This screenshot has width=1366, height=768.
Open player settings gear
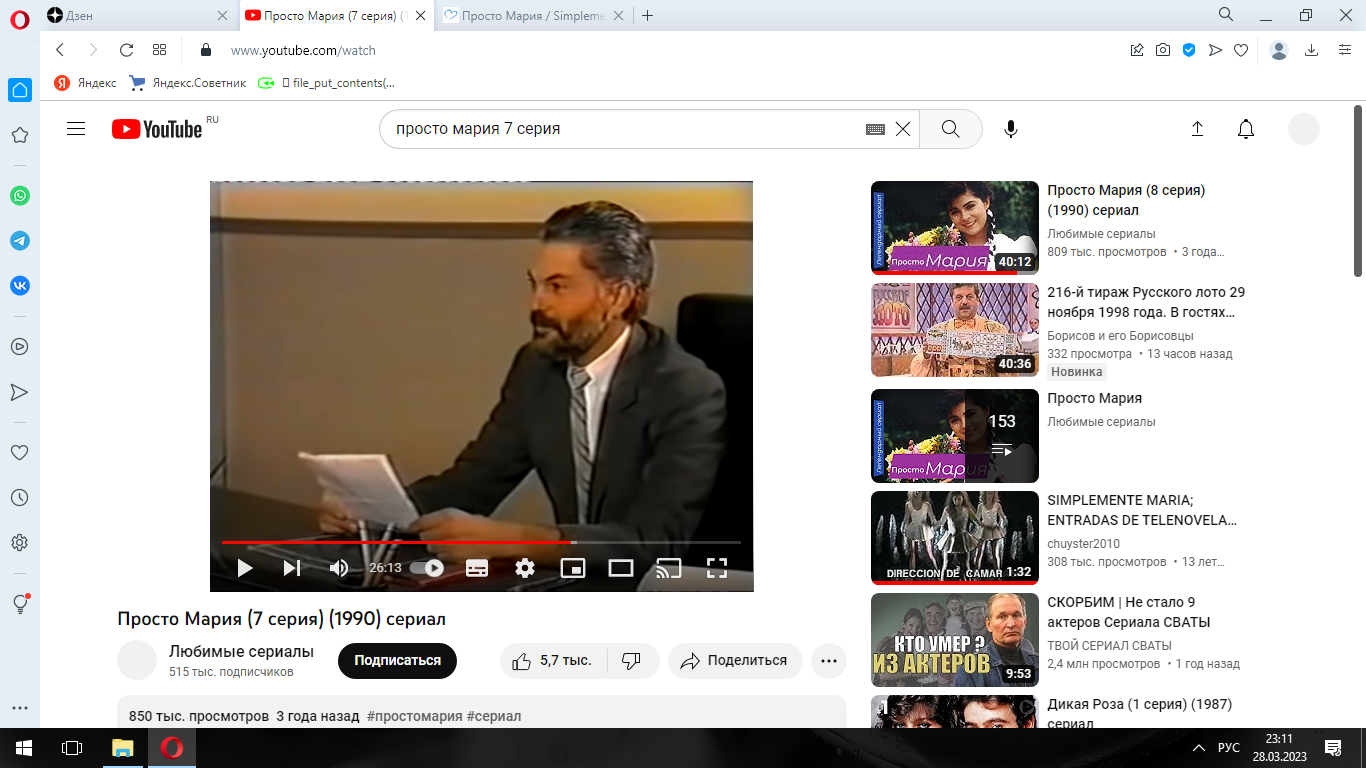525,568
